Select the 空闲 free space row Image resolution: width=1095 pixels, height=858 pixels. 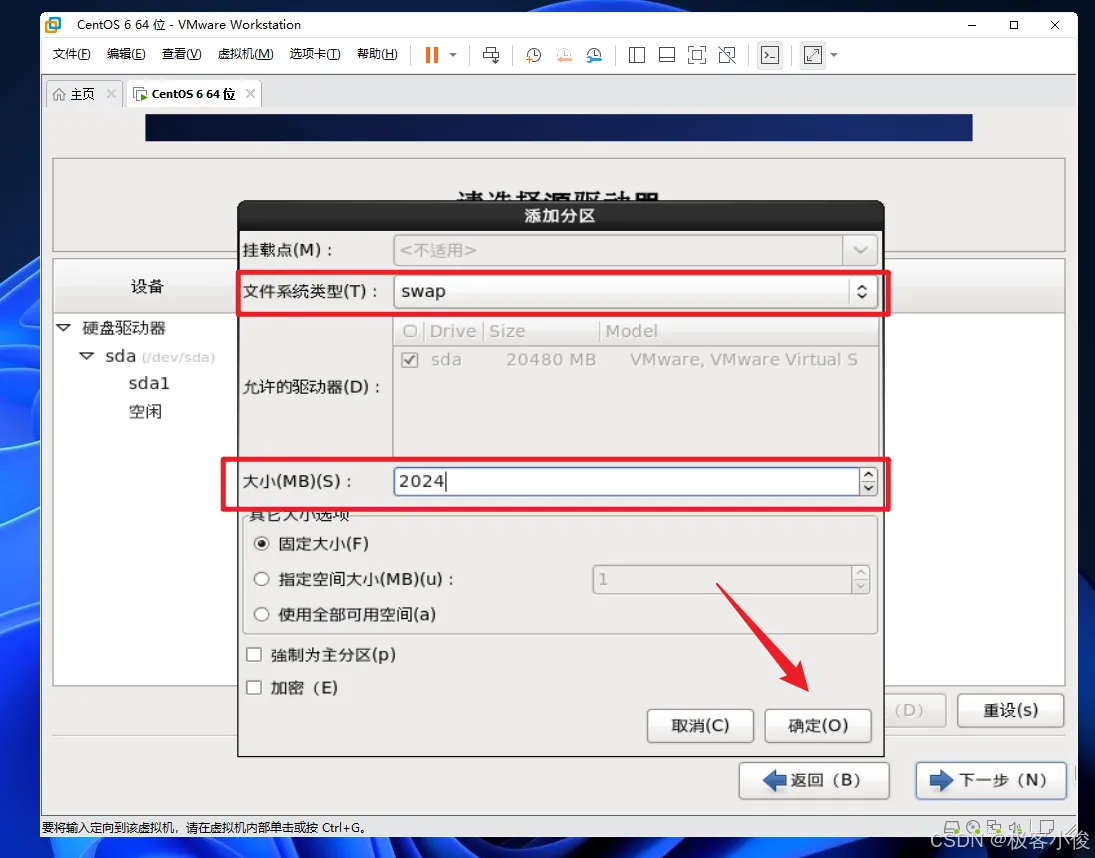[x=145, y=411]
